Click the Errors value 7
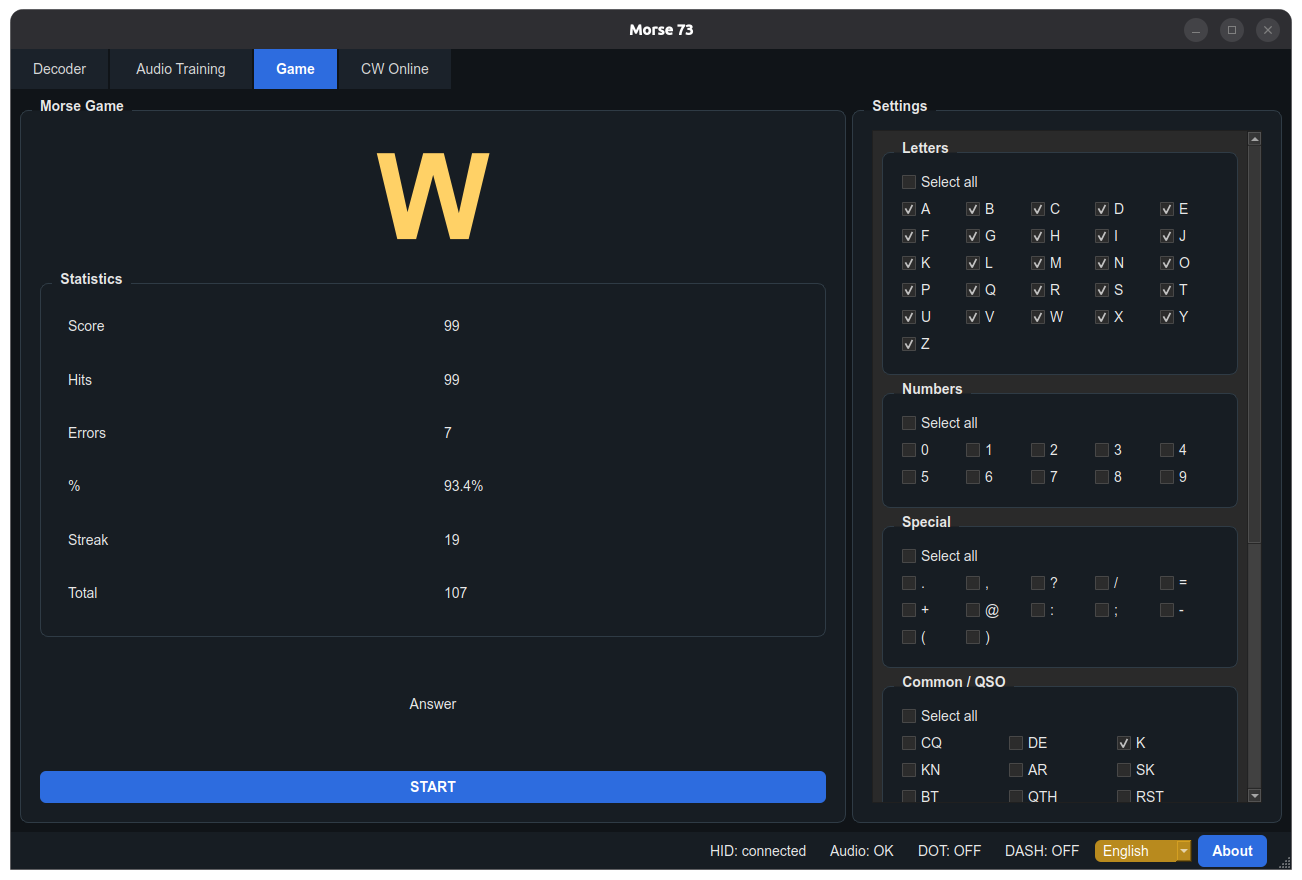This screenshot has width=1302, height=880. [448, 433]
